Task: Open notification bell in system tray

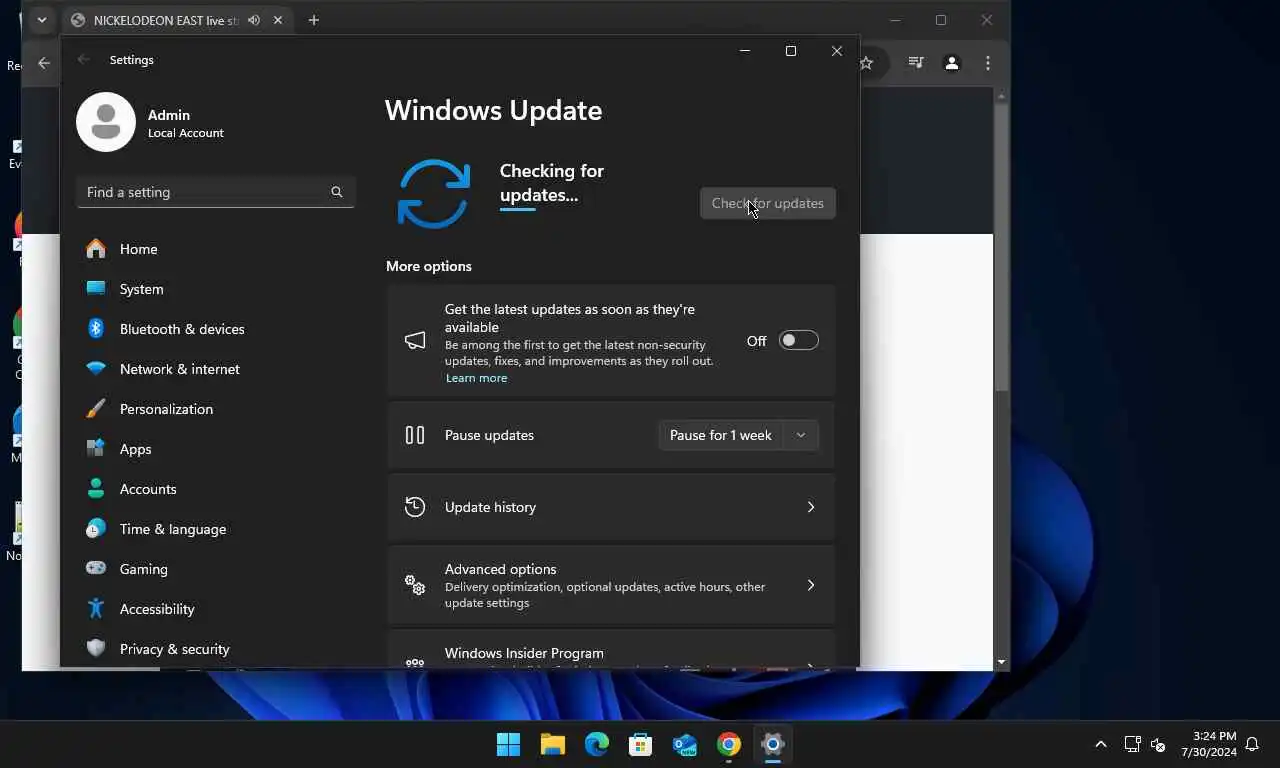Action: 1252,744
